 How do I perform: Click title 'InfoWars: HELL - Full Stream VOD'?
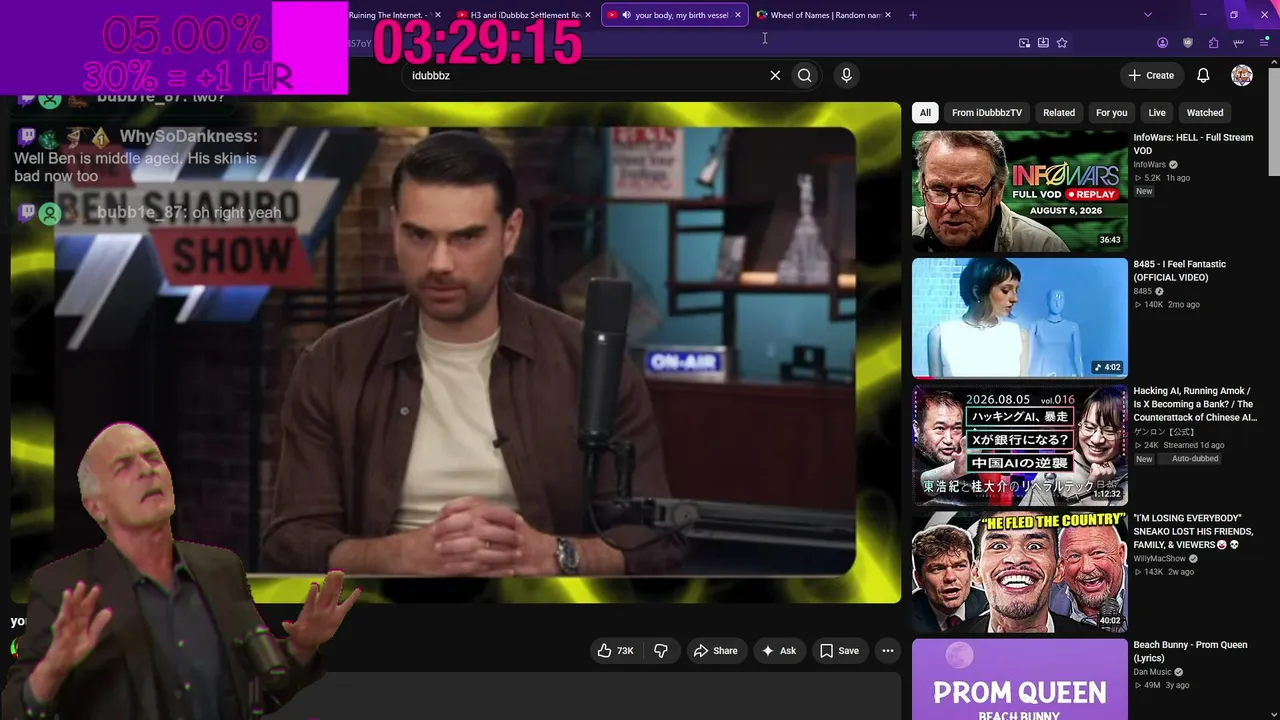(1193, 144)
